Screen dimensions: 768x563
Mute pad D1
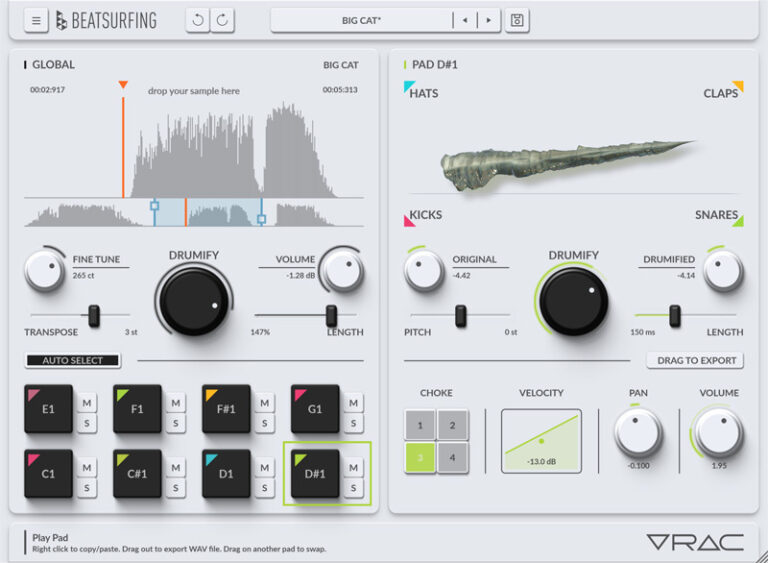point(264,468)
